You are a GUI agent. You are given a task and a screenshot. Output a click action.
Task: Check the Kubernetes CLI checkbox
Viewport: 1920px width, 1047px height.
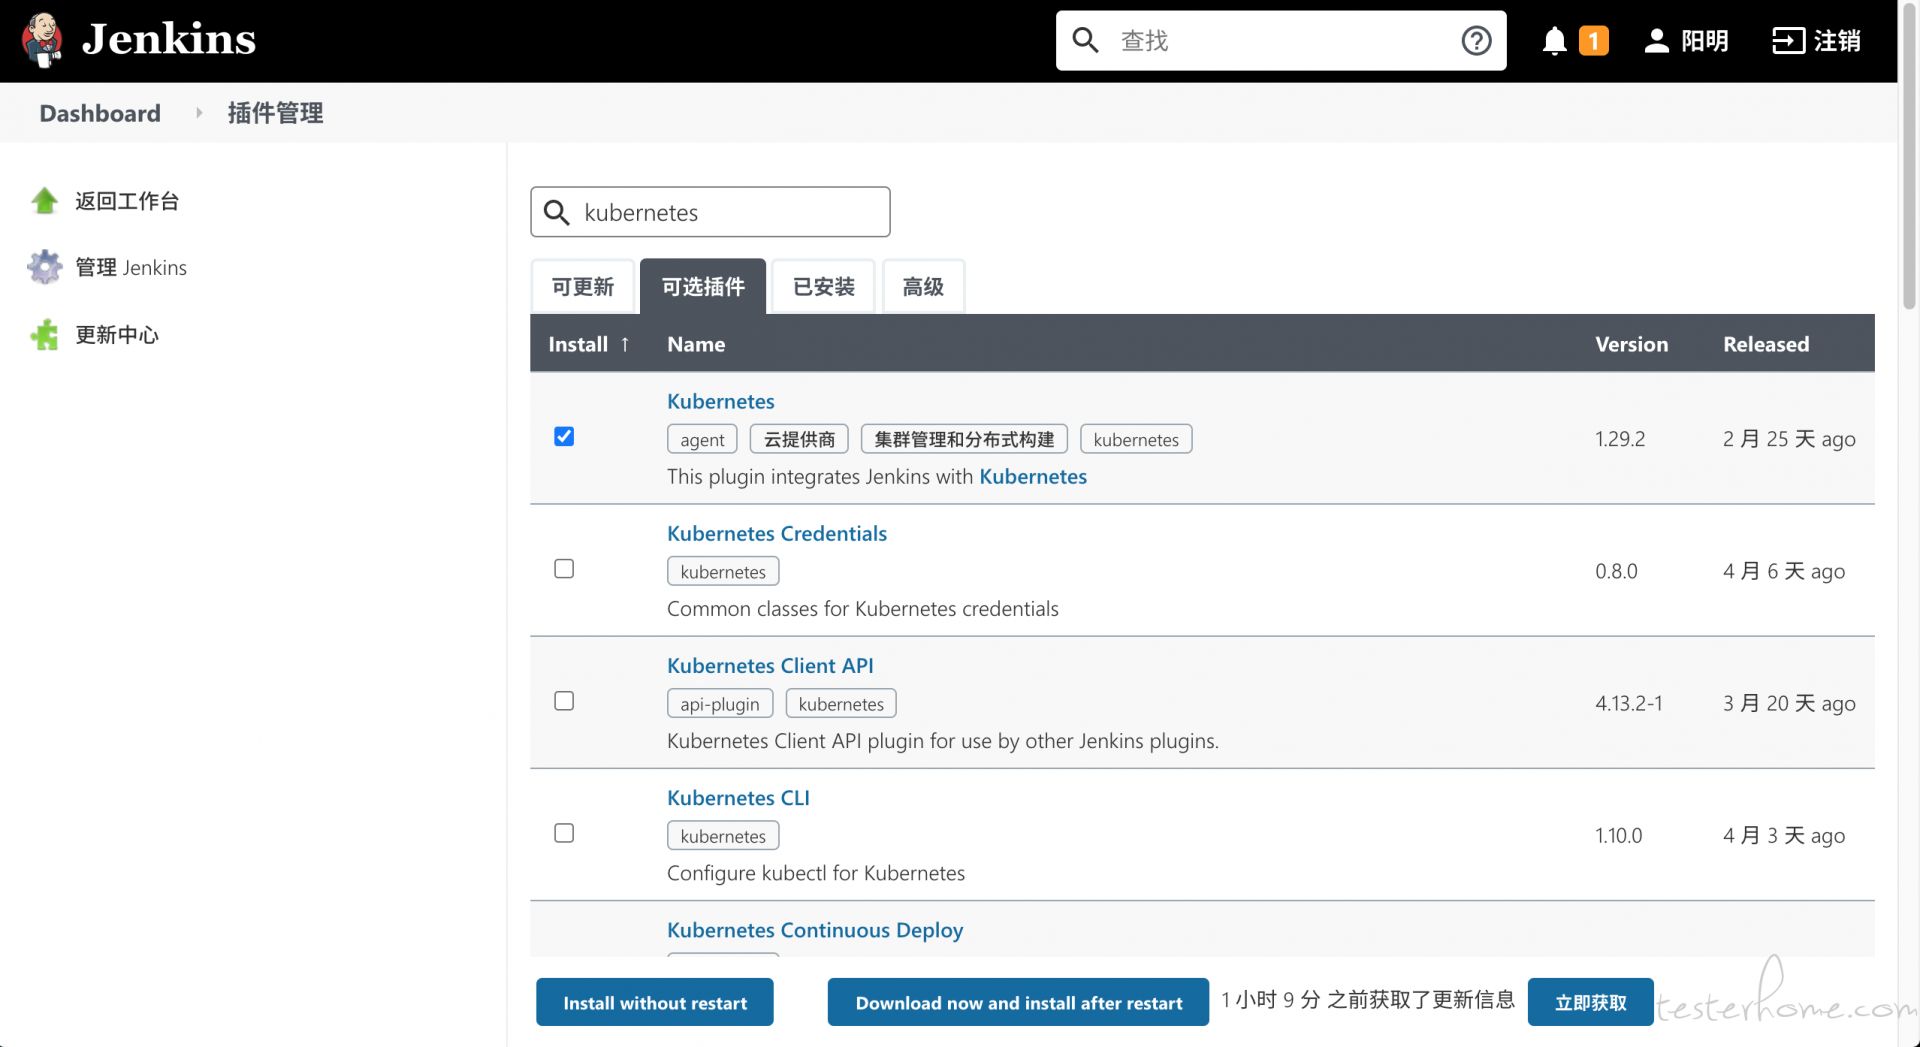[x=564, y=833]
